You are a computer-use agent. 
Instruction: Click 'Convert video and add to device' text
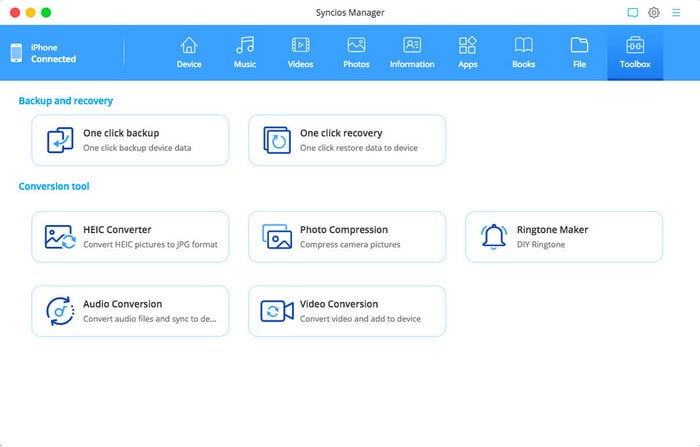360,319
